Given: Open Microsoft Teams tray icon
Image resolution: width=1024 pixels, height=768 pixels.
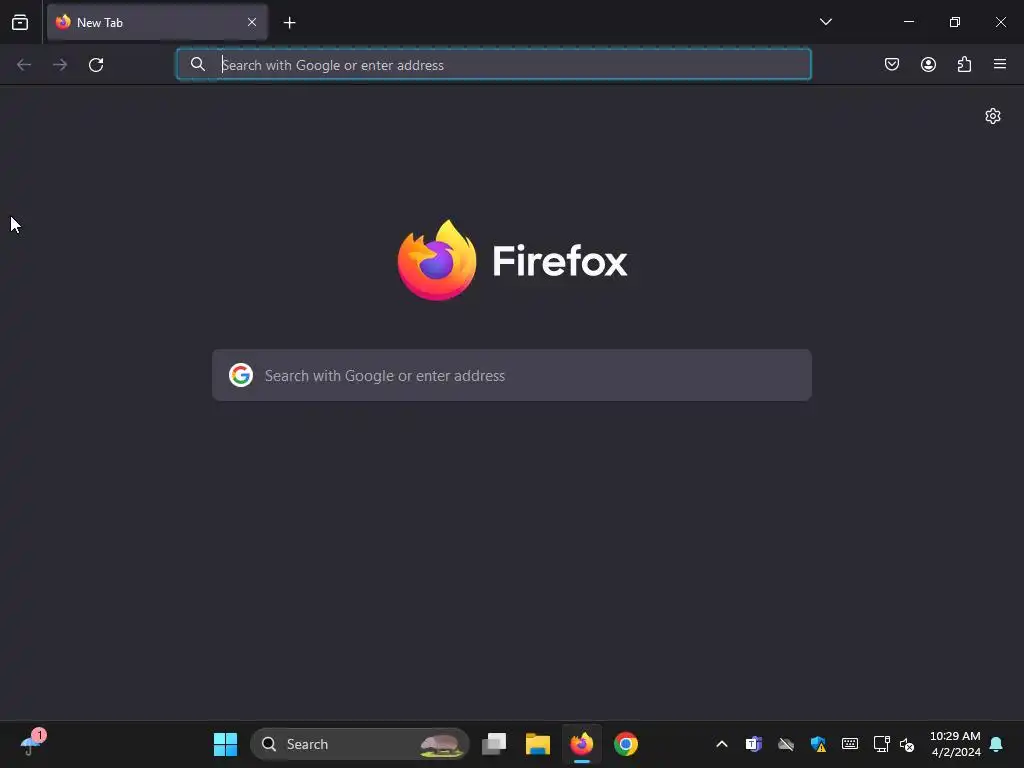Looking at the screenshot, I should [754, 744].
